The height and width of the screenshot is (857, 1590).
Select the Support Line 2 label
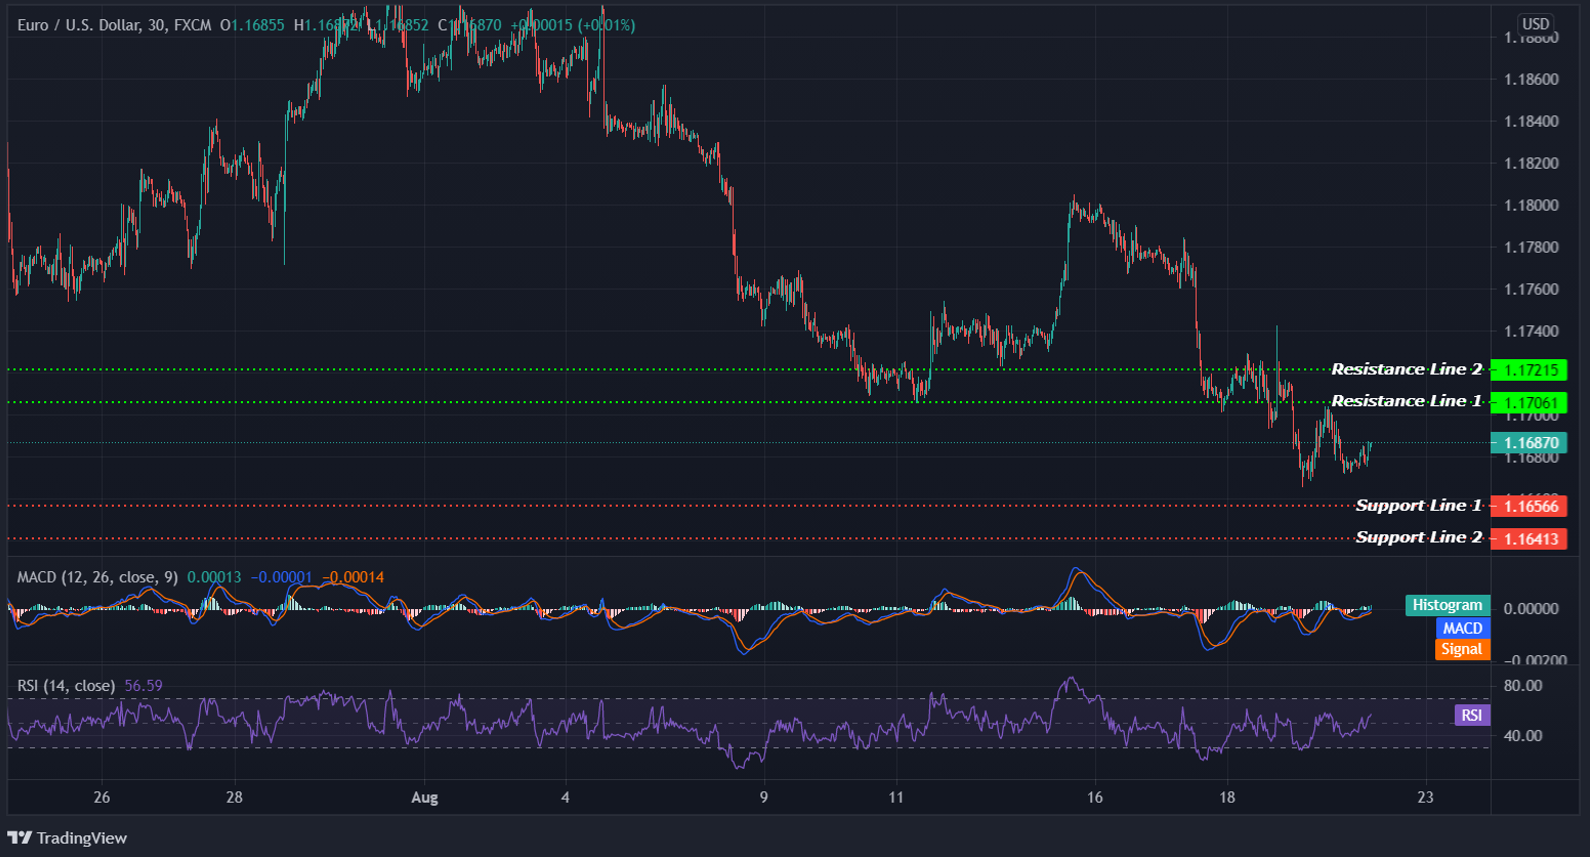pos(1418,537)
